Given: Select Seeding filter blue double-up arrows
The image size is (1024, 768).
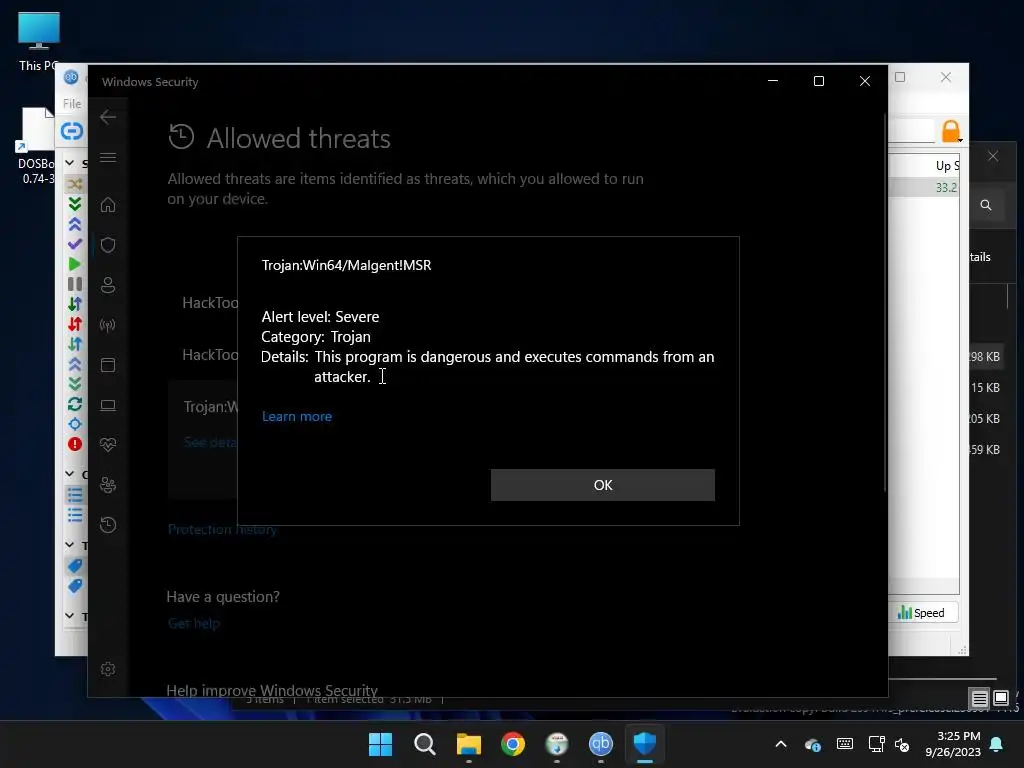Looking at the screenshot, I should (75, 224).
